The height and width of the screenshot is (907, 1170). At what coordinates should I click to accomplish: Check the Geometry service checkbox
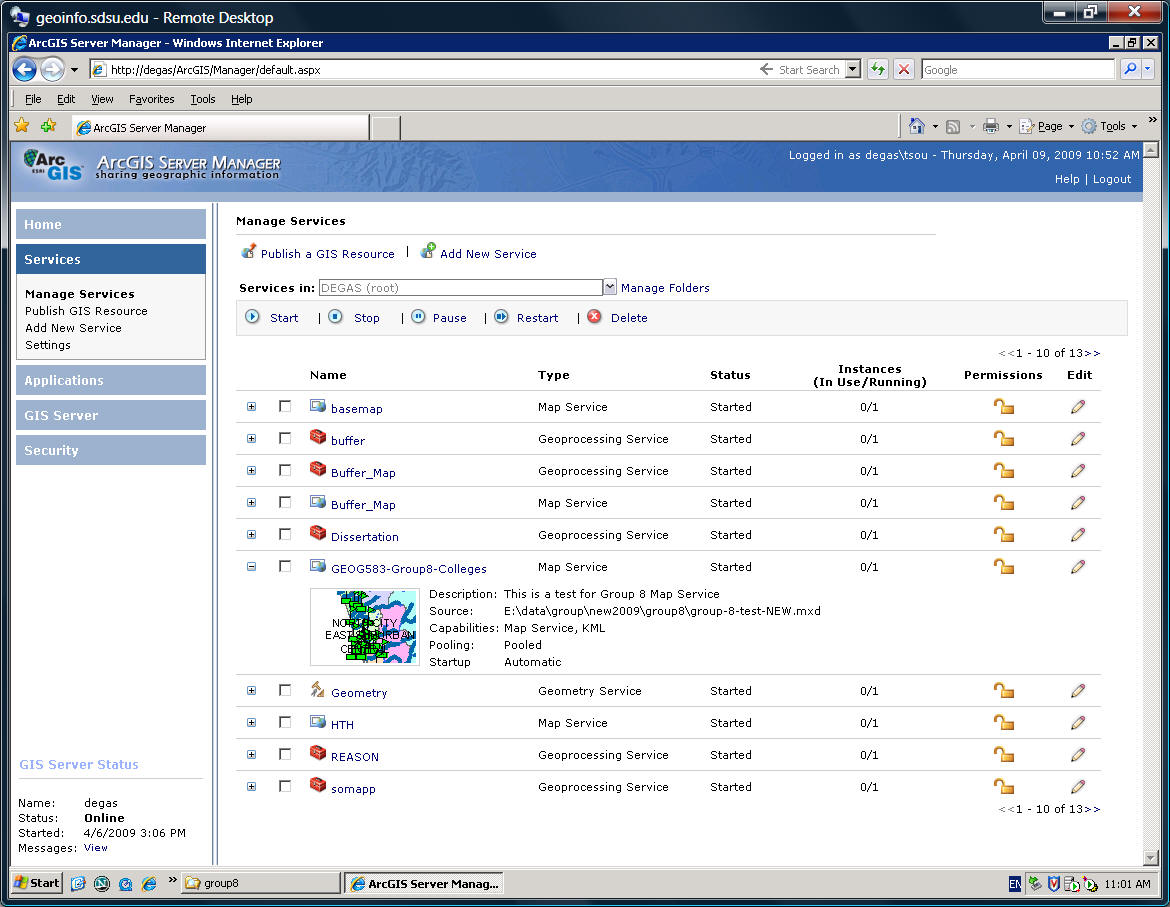(x=285, y=691)
